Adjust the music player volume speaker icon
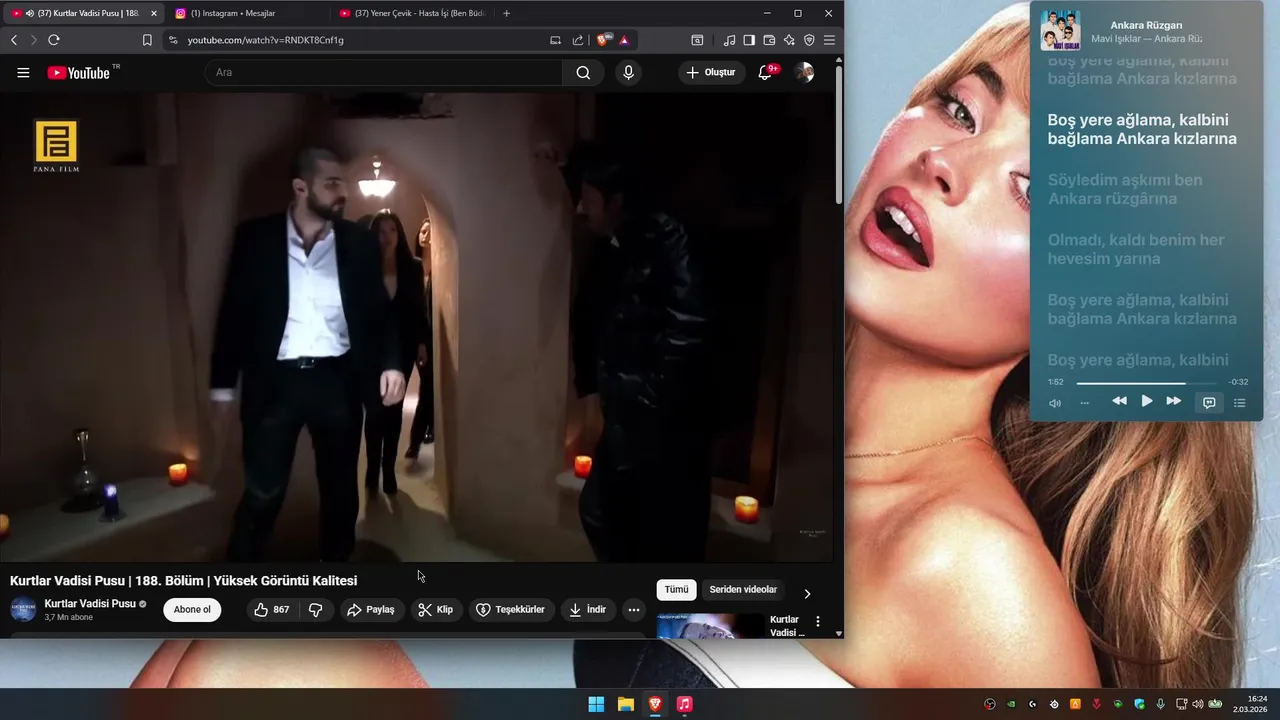1280x720 pixels. (1055, 403)
